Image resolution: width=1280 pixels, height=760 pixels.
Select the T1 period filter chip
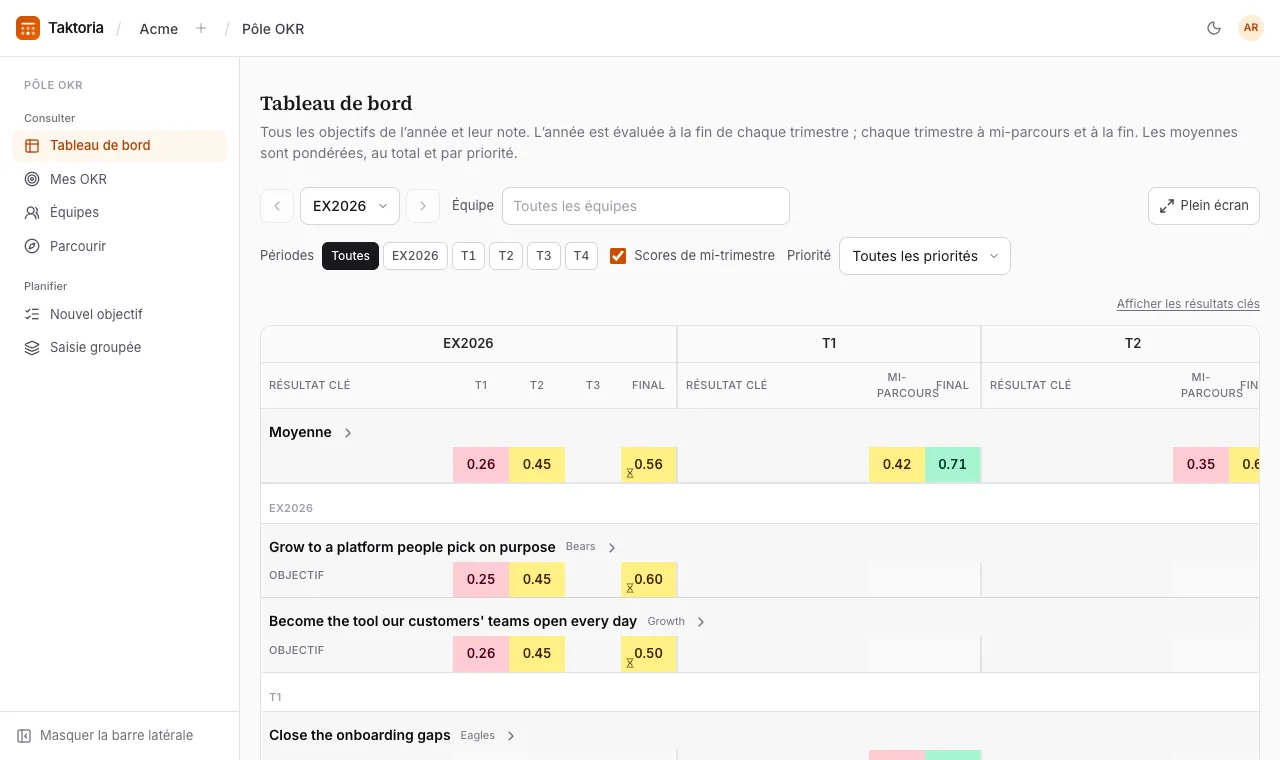coord(468,256)
